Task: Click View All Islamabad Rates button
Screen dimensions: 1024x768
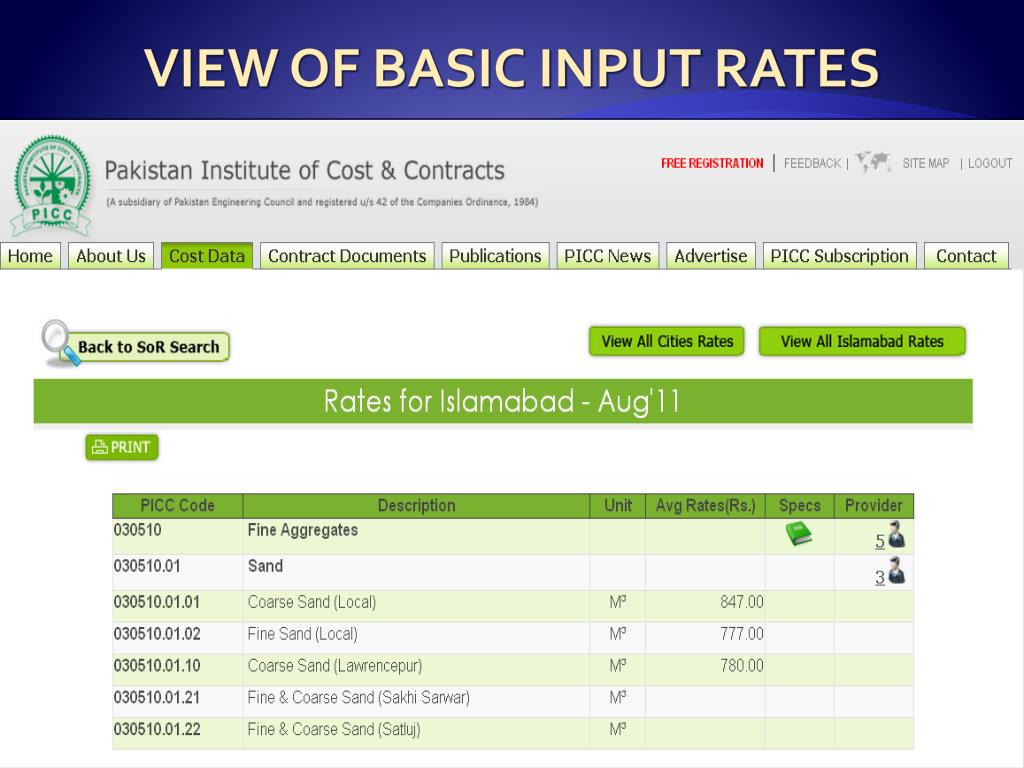Action: 862,342
